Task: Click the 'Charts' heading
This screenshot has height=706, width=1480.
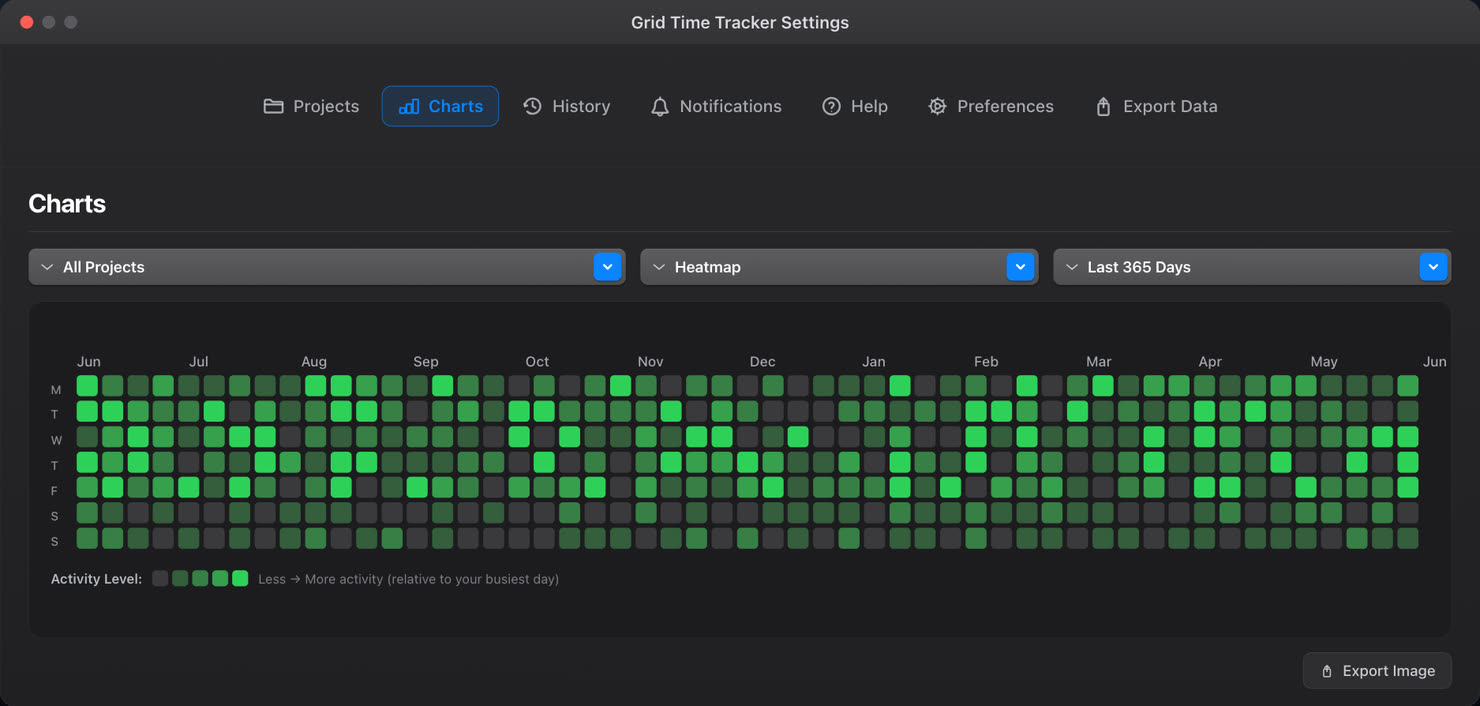Action: tap(67, 204)
